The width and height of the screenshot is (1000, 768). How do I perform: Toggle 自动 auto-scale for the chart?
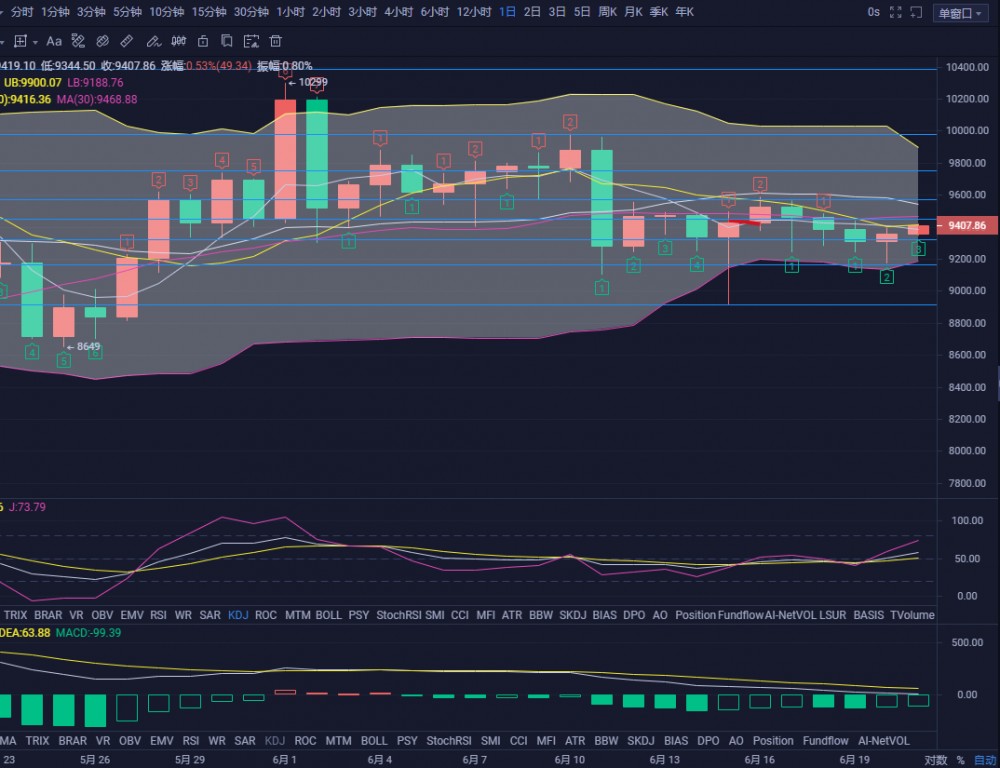point(986,760)
